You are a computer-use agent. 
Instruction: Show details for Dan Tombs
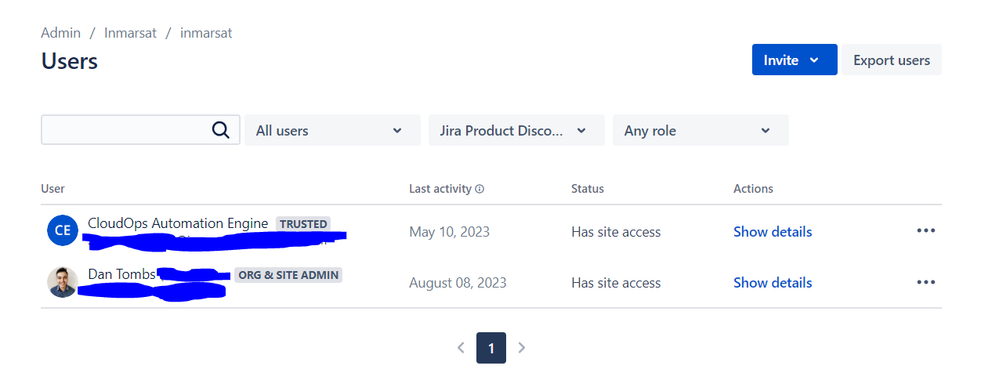coord(772,283)
